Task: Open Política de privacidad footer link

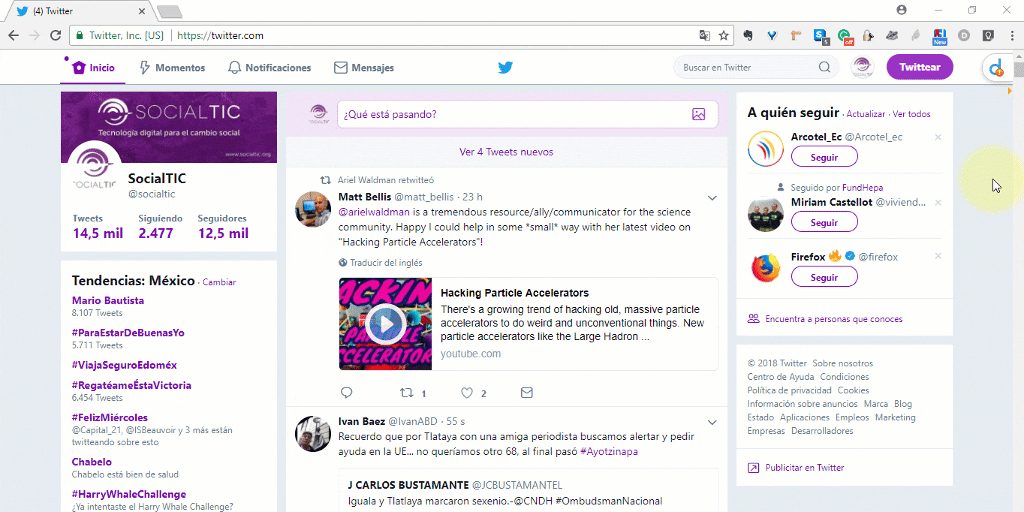Action: [790, 391]
